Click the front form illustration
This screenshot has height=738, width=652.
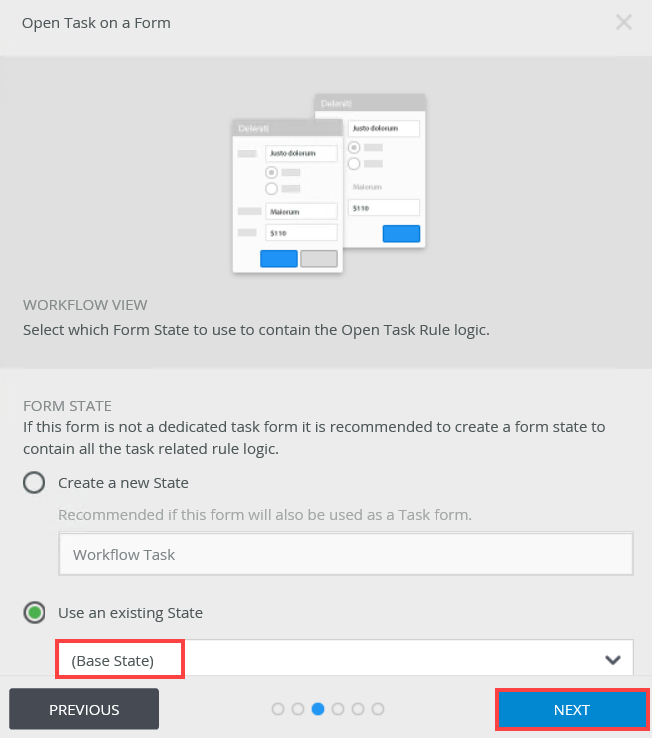(x=287, y=196)
